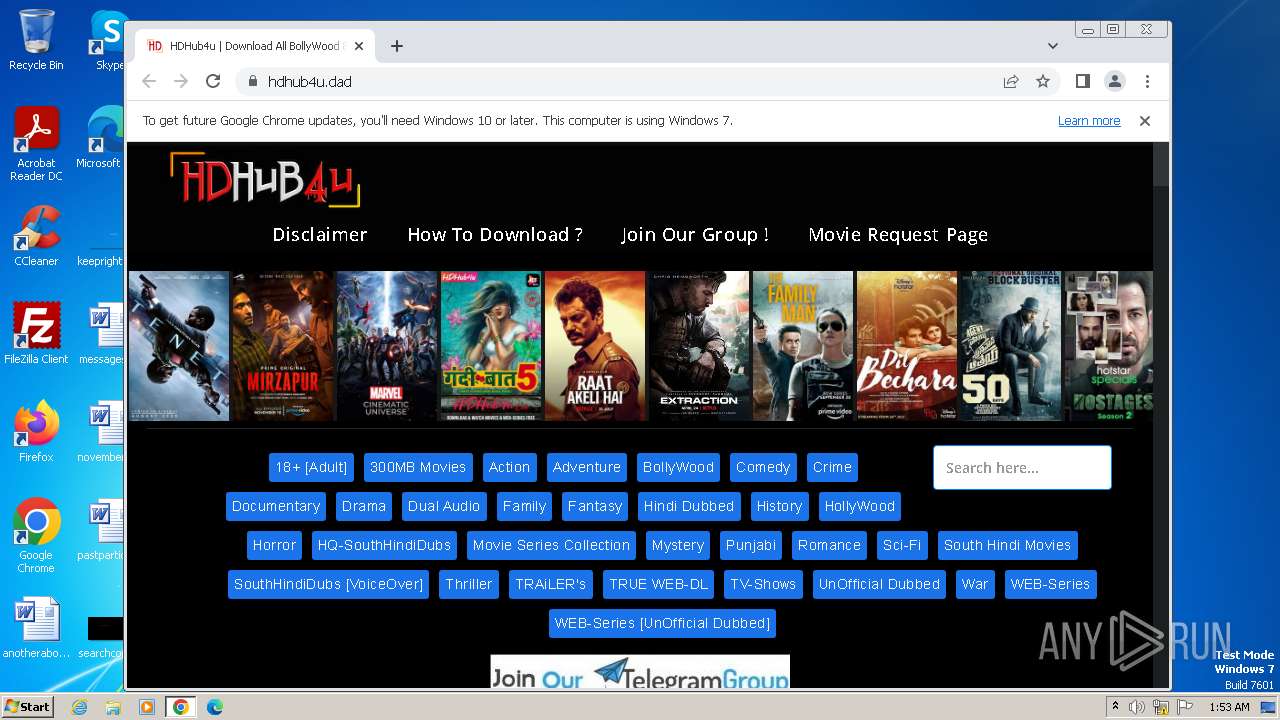Select the Documentary category
This screenshot has width=1280, height=720.
276,506
